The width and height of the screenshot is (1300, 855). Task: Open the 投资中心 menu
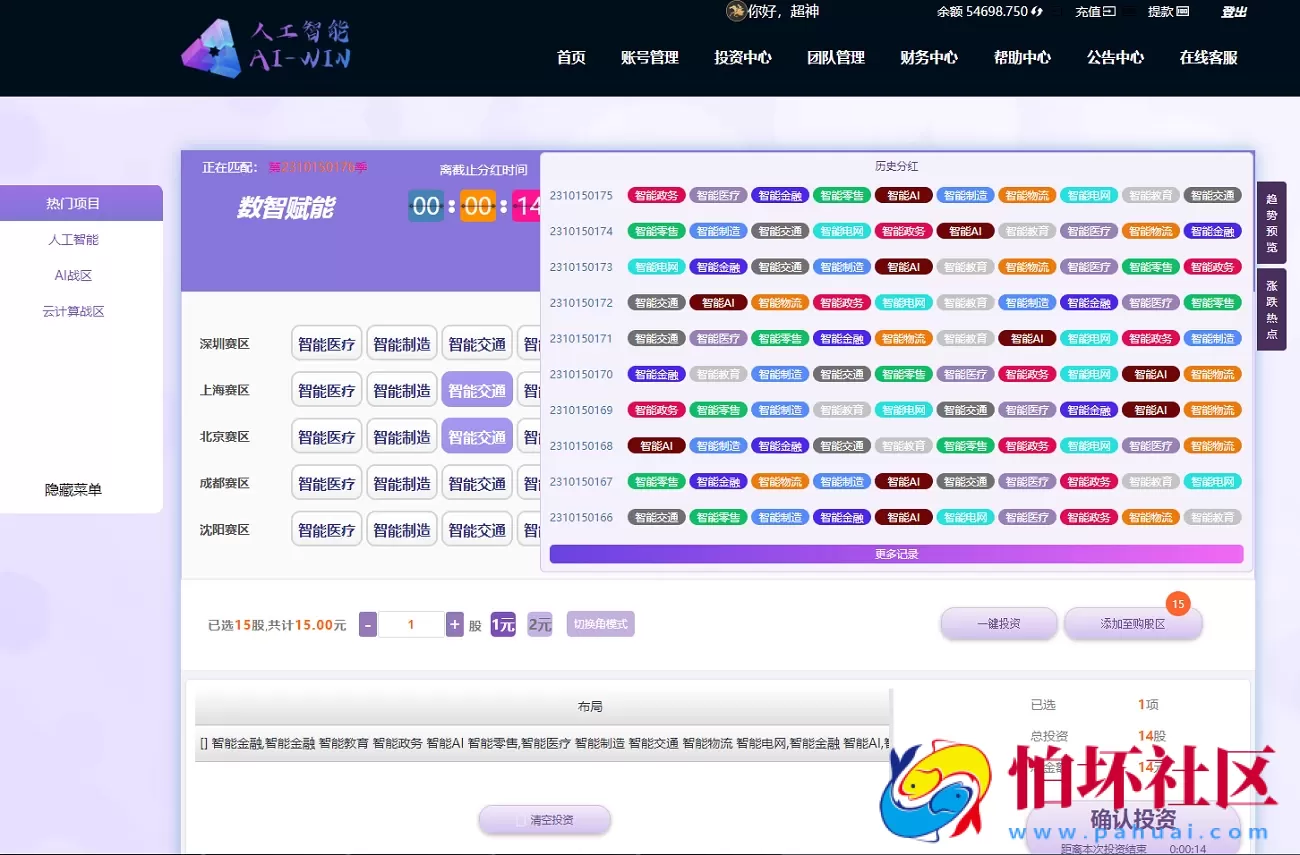click(x=742, y=58)
